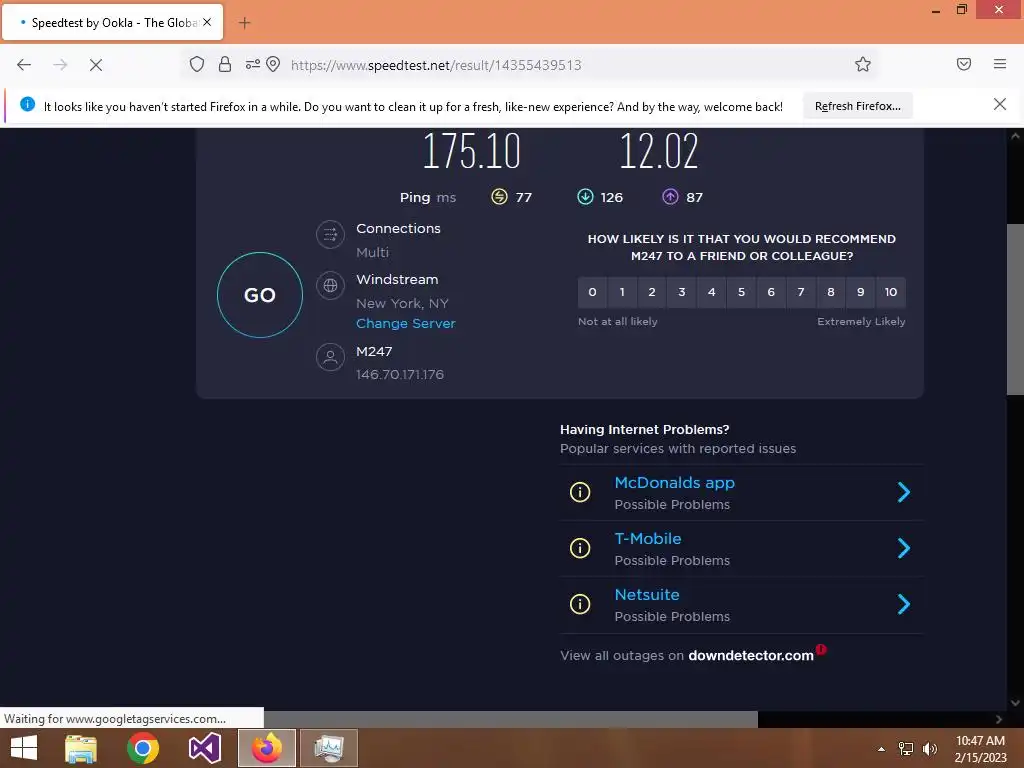Click the Refresh Firefox button
This screenshot has height=768, width=1024.
857,106
